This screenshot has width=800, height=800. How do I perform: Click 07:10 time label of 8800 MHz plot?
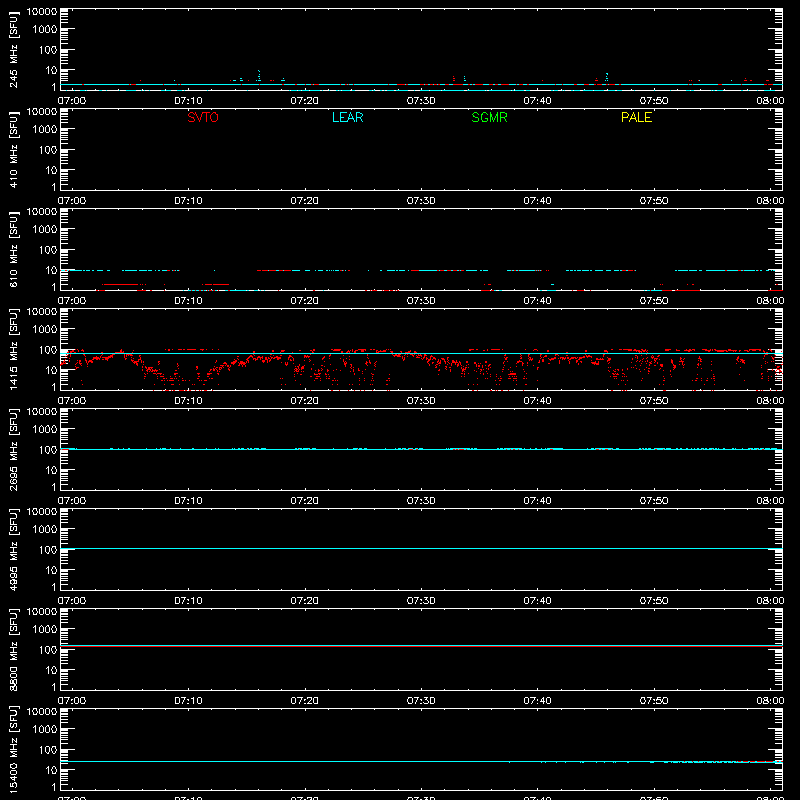tap(188, 701)
